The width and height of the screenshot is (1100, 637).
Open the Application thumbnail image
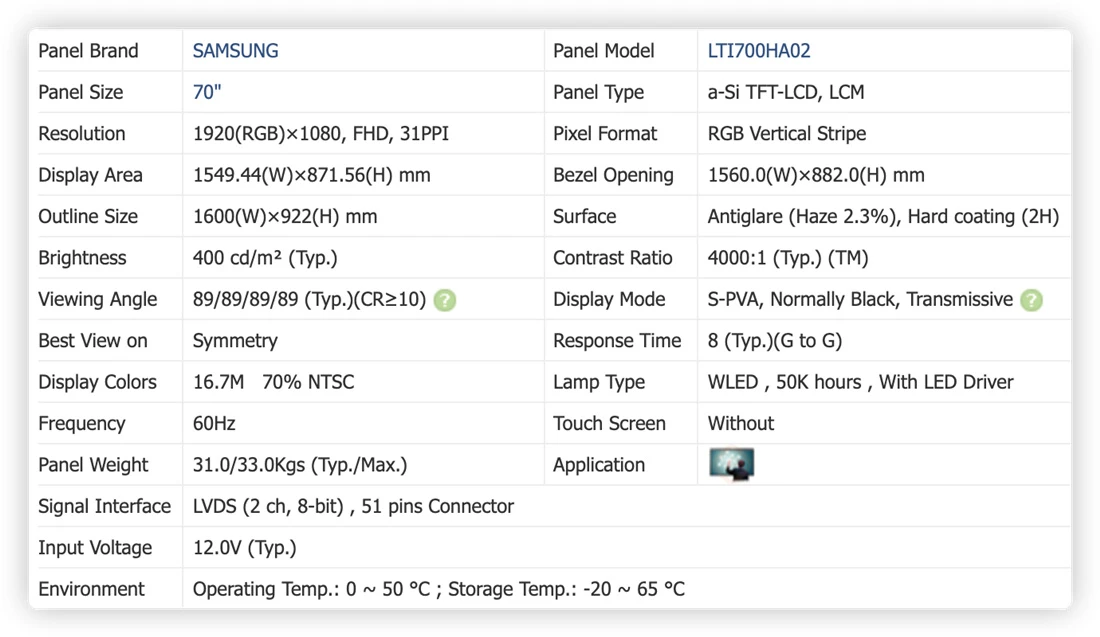pos(731,464)
